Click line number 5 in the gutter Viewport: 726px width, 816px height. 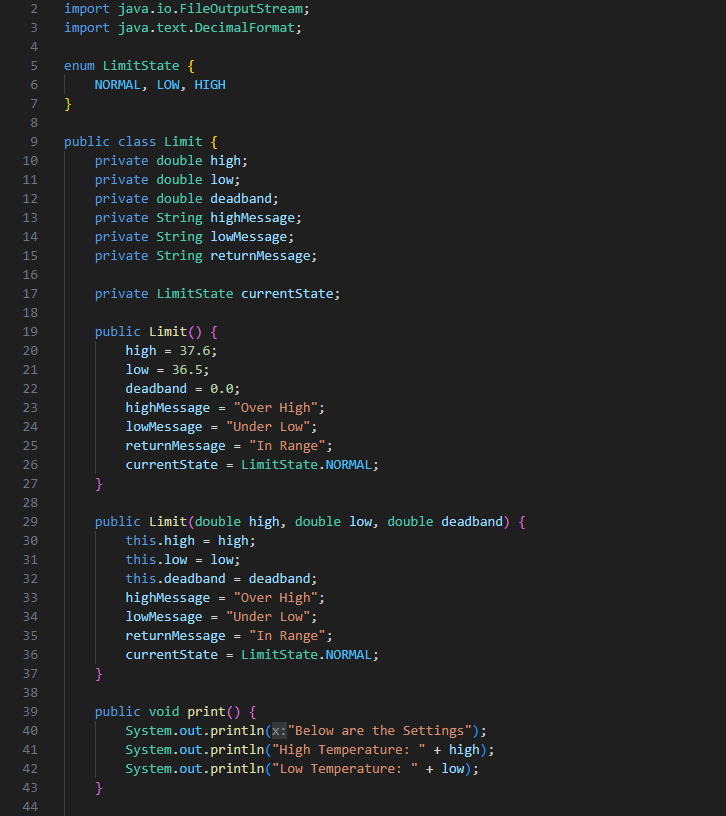34,66
